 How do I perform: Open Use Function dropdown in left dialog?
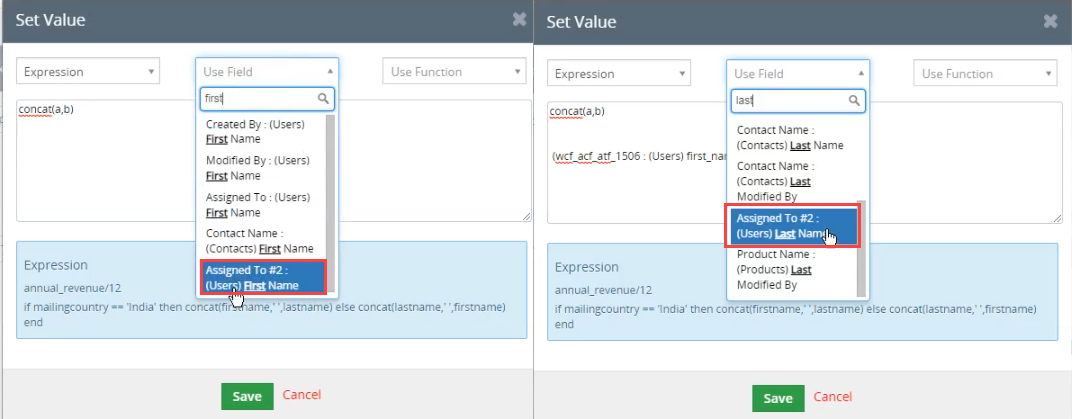tap(455, 72)
